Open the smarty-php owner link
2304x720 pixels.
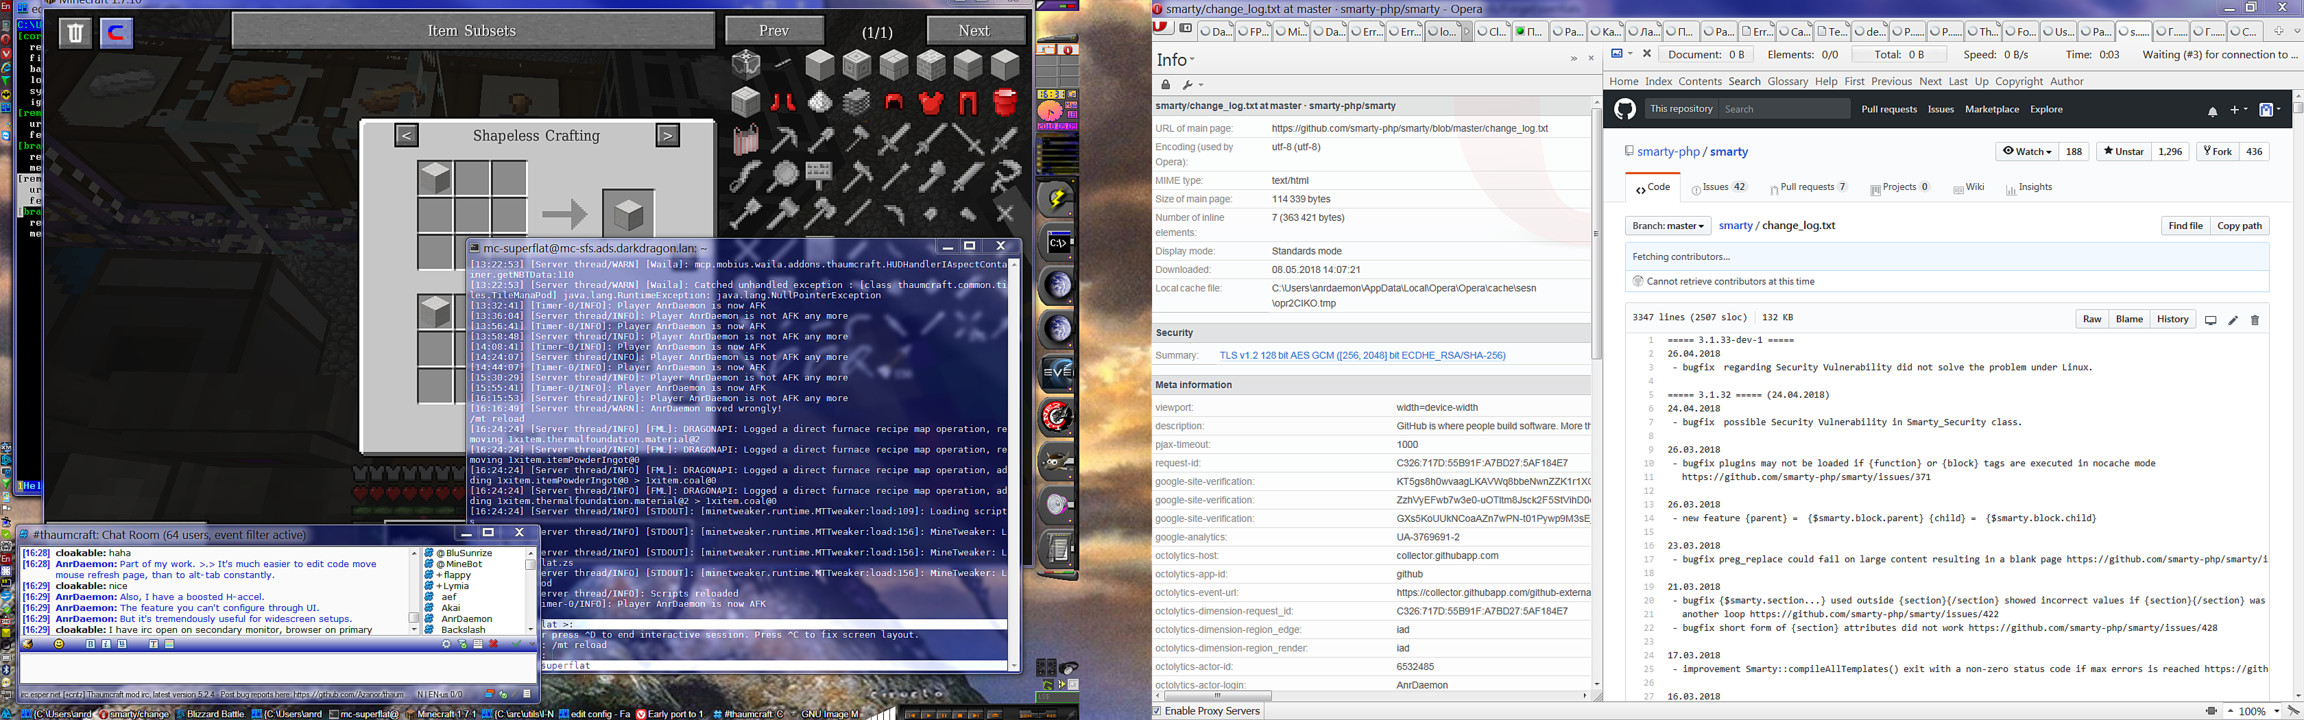pos(1668,152)
